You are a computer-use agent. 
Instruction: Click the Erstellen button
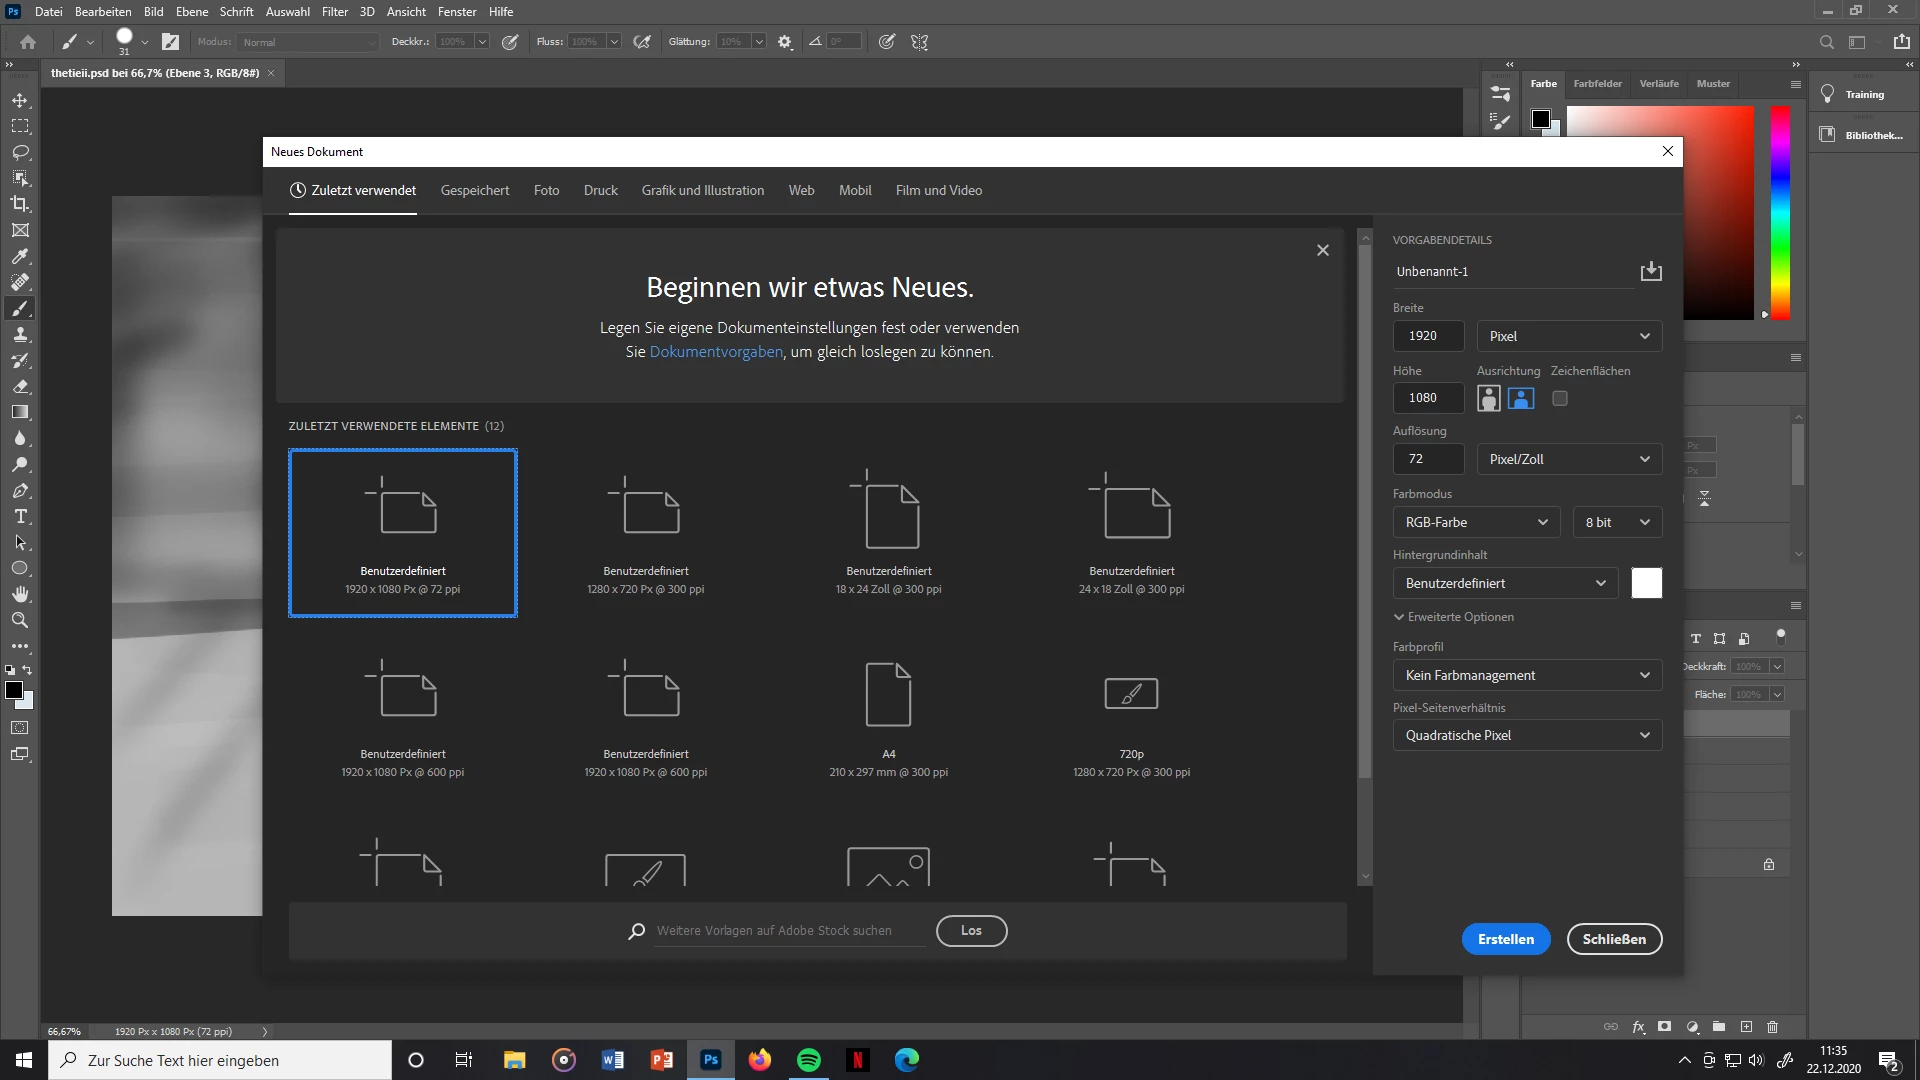pos(1505,939)
